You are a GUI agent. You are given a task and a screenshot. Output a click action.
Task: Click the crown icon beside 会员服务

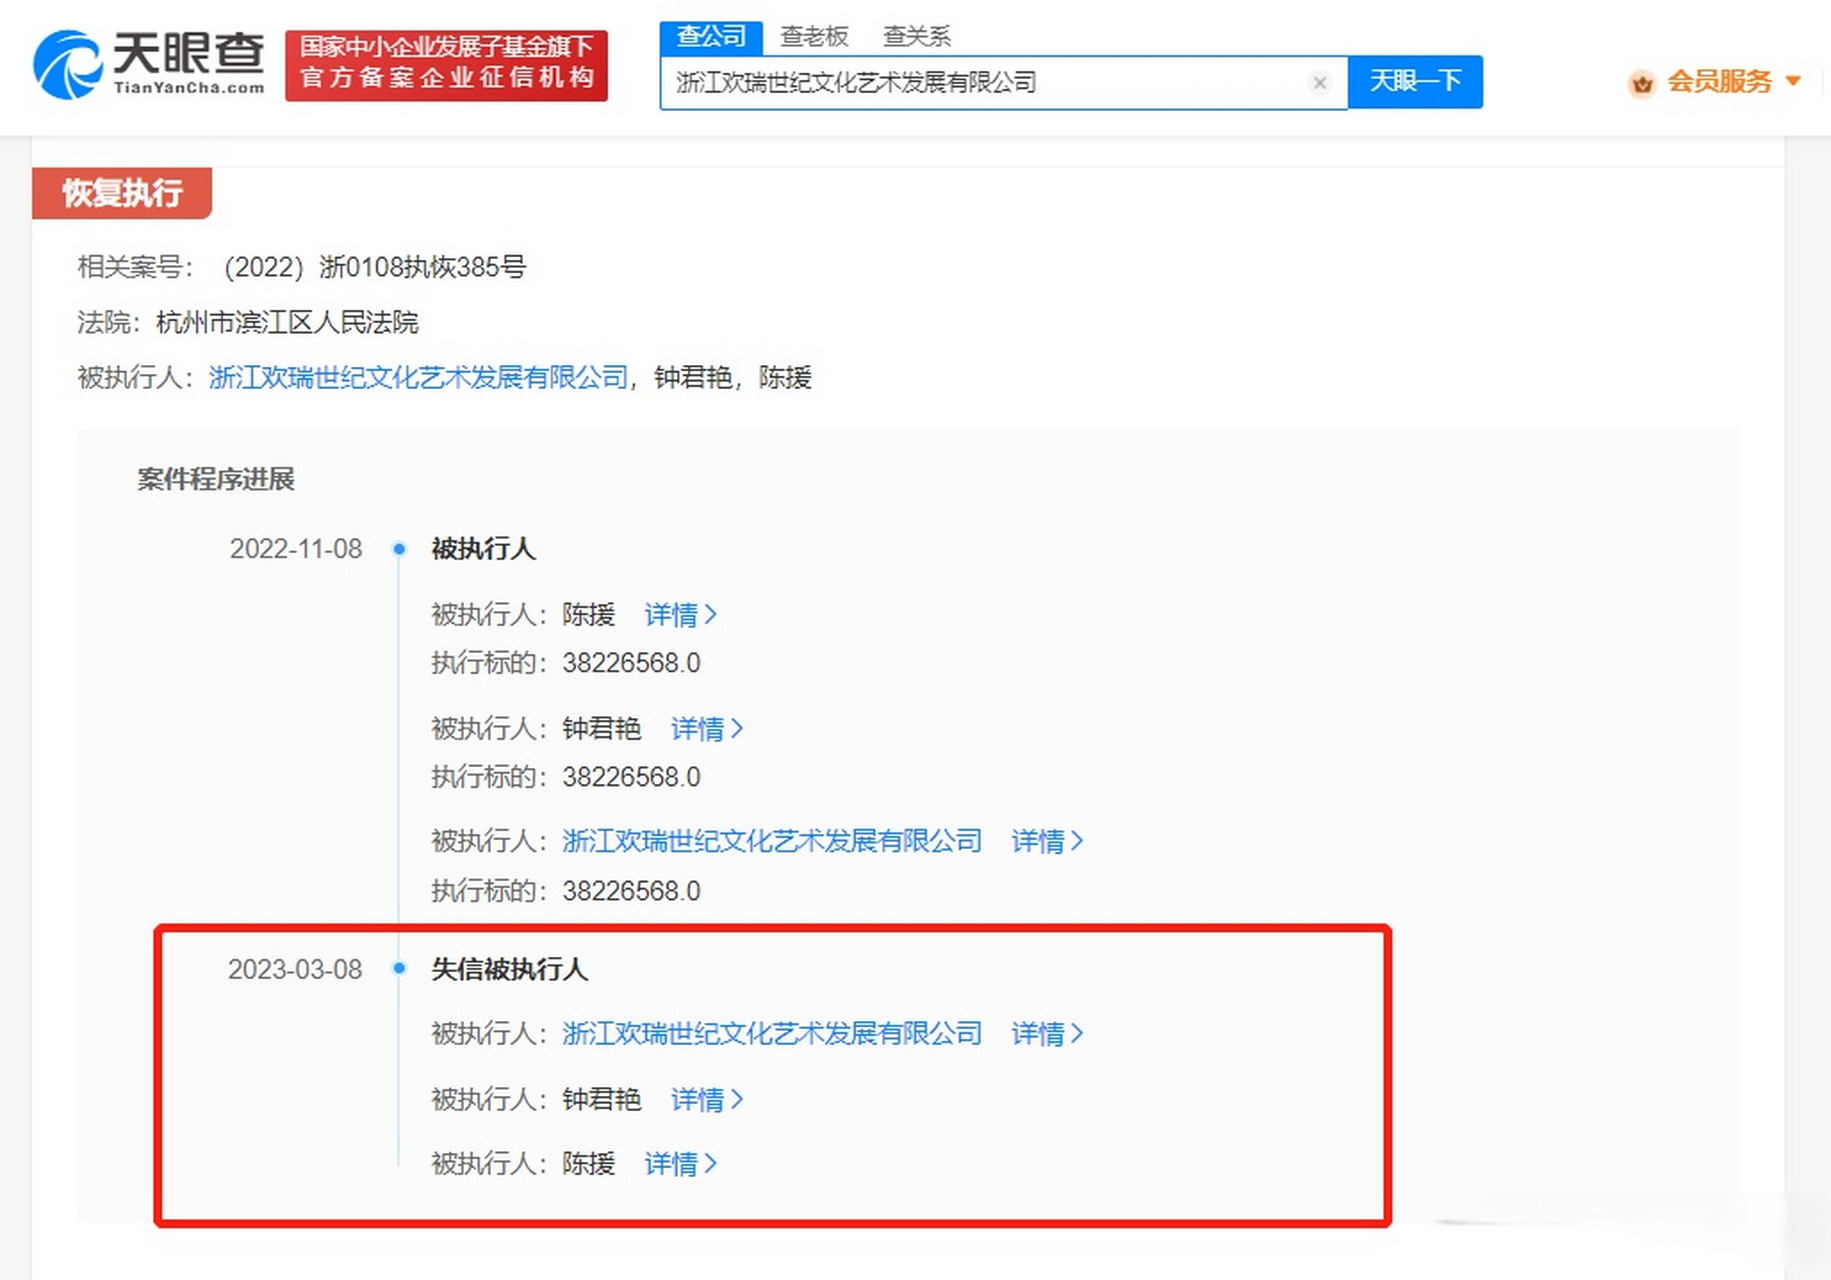coord(1641,84)
